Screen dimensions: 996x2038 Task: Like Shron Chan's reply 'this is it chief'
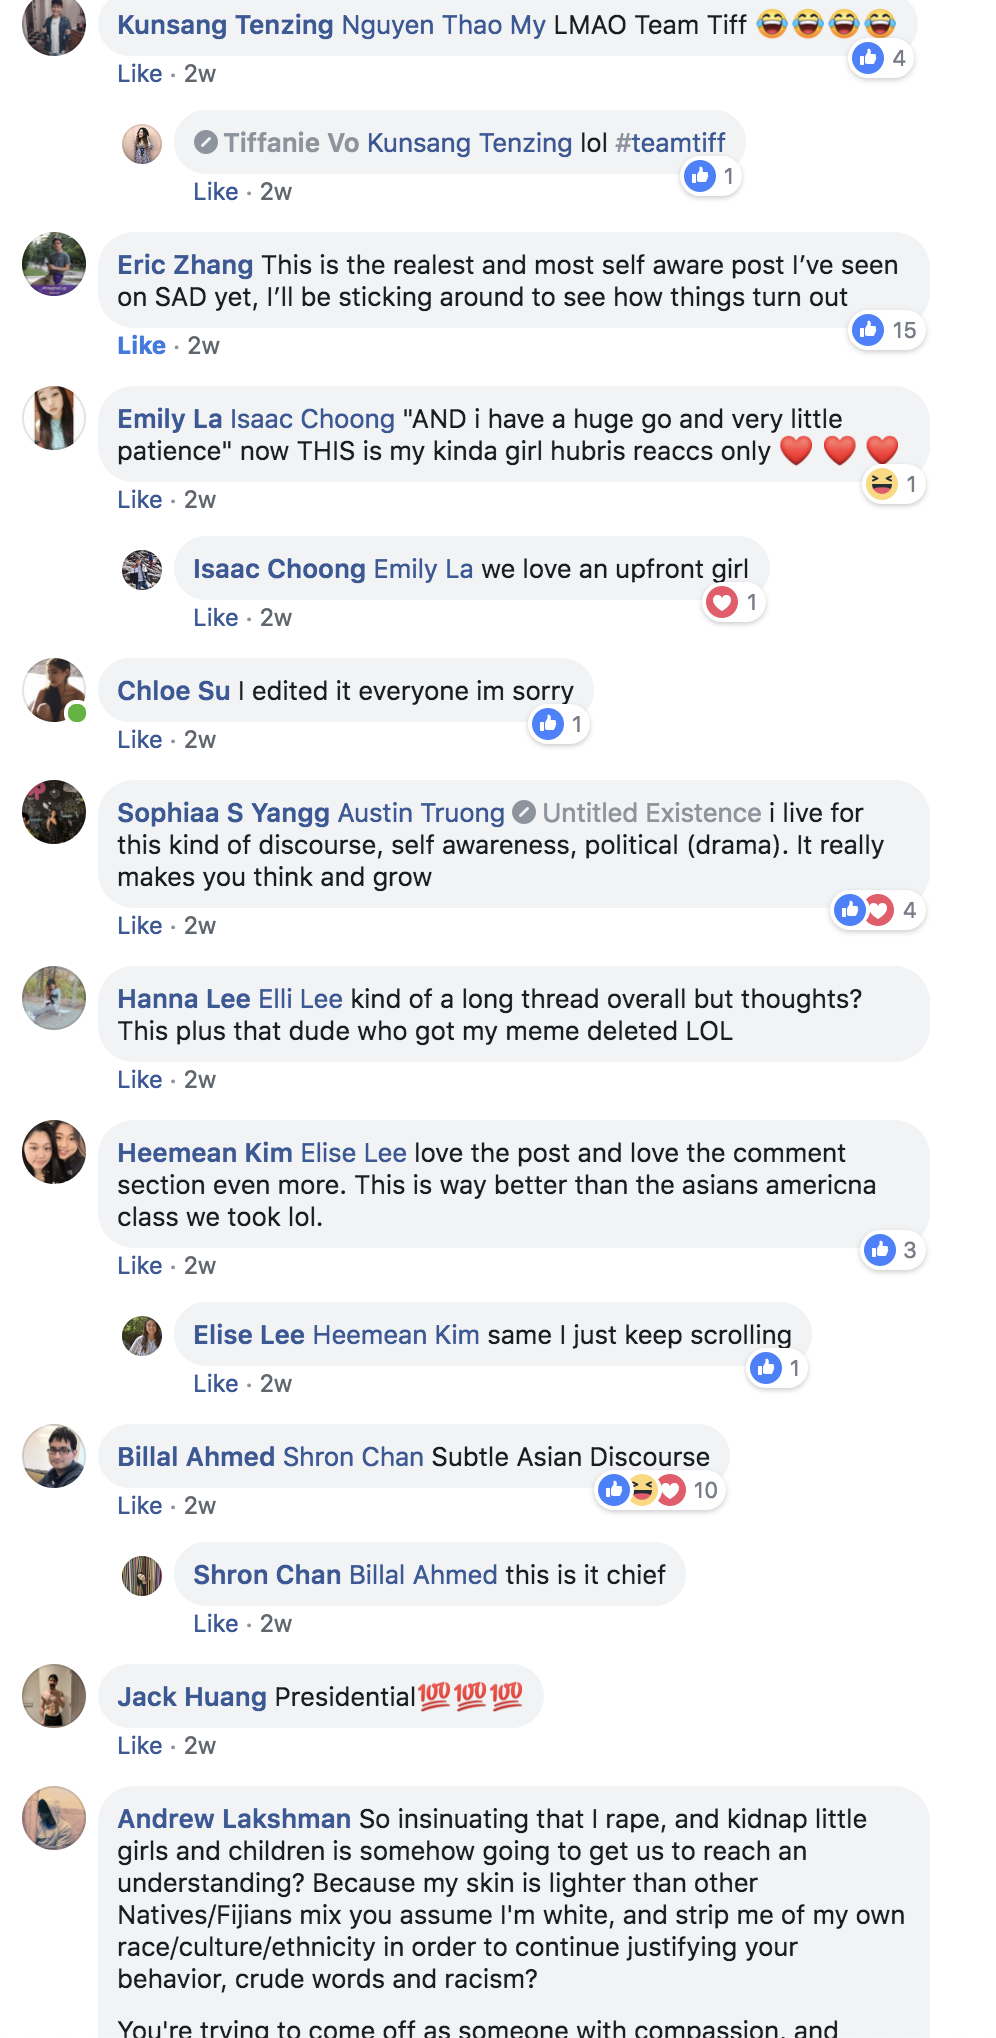(x=216, y=1624)
